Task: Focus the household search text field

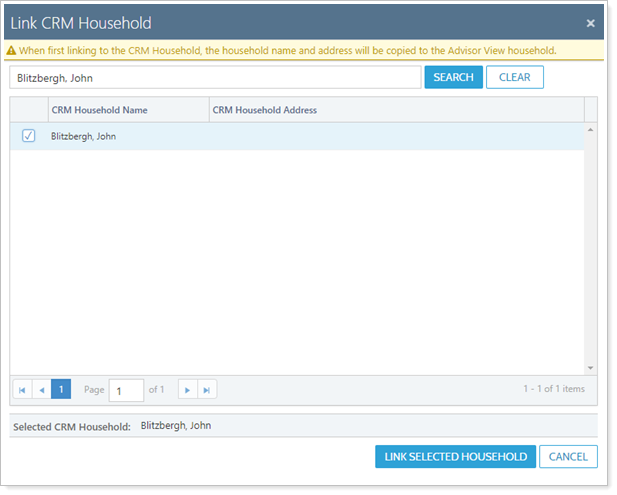Action: click(215, 77)
